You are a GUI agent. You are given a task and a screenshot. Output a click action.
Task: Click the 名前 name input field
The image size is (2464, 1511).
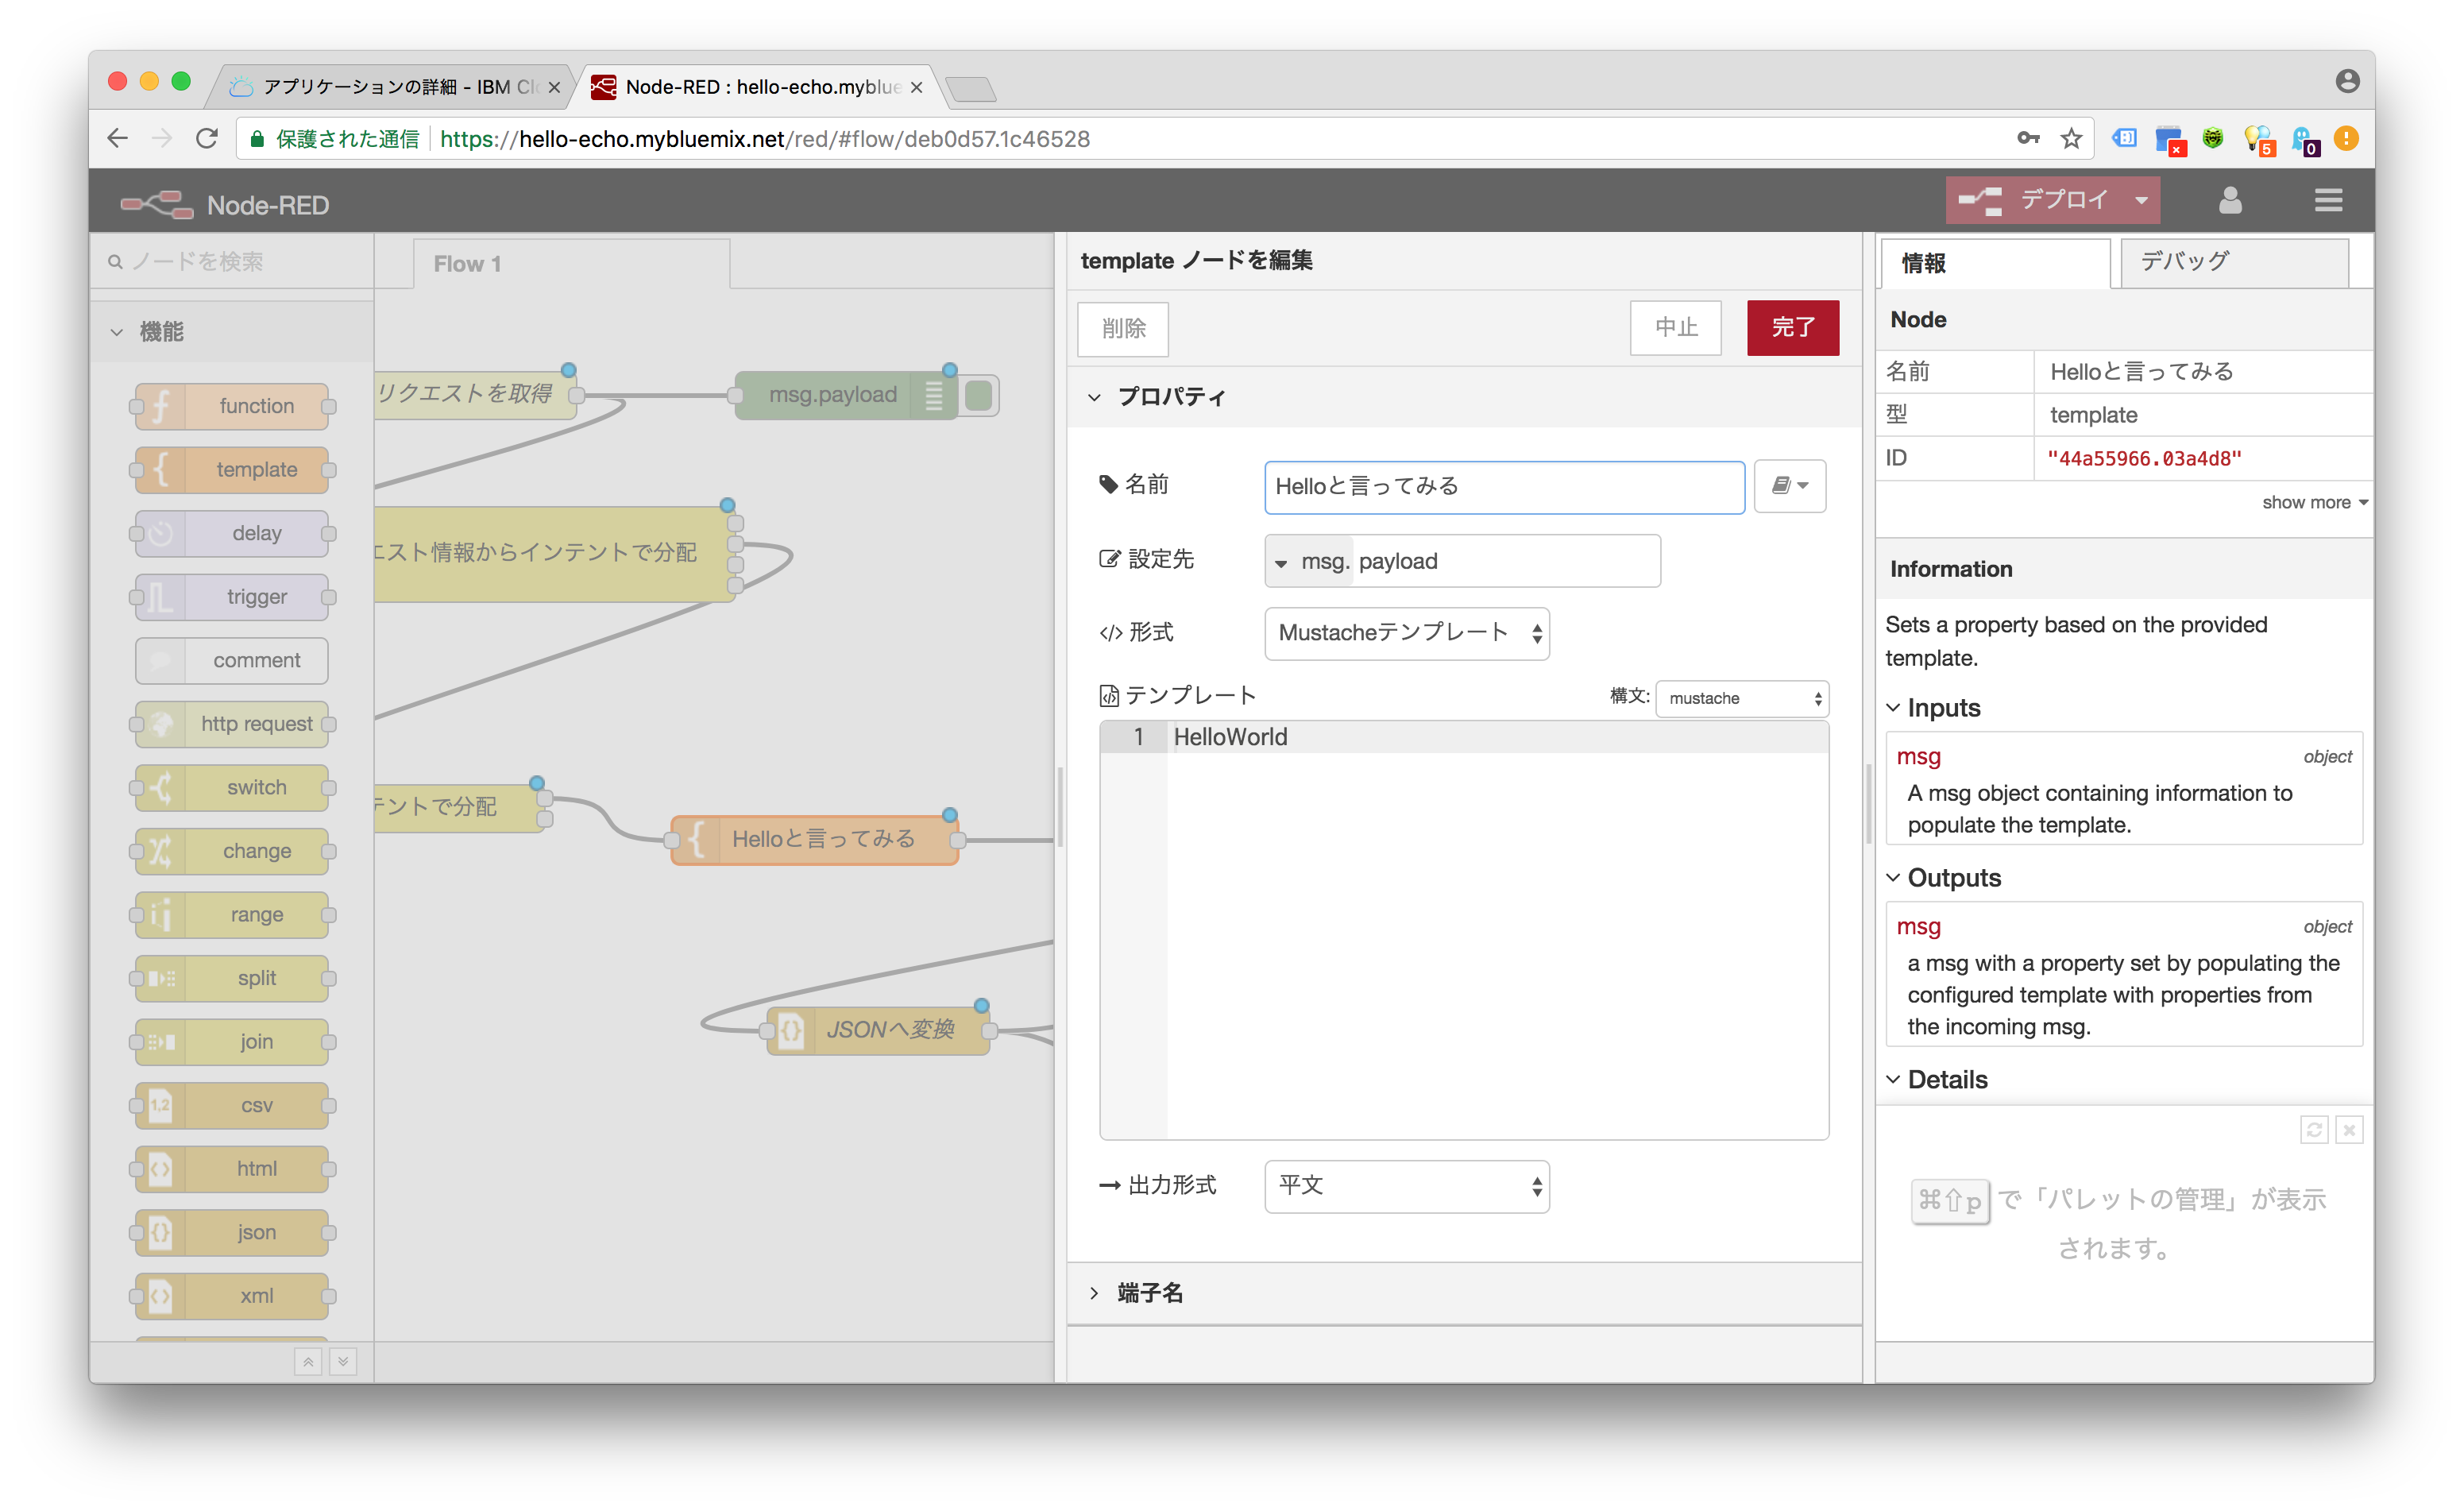(1503, 487)
